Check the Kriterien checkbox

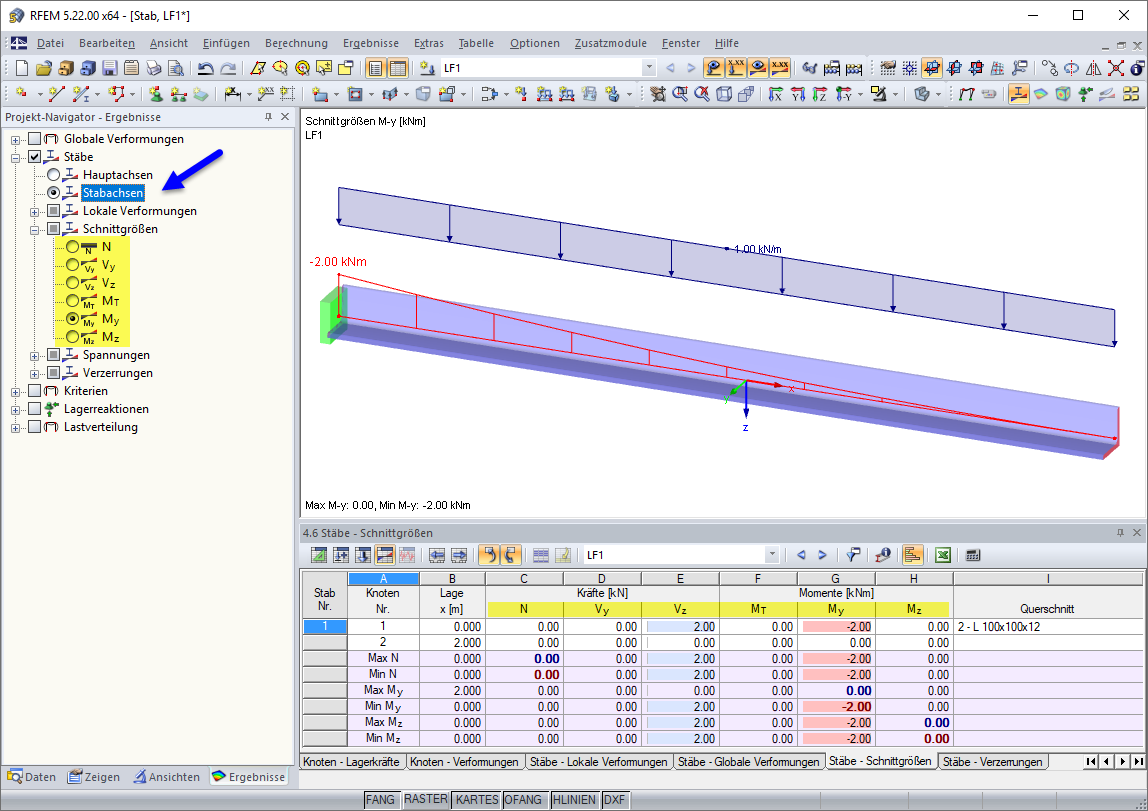click(x=34, y=391)
